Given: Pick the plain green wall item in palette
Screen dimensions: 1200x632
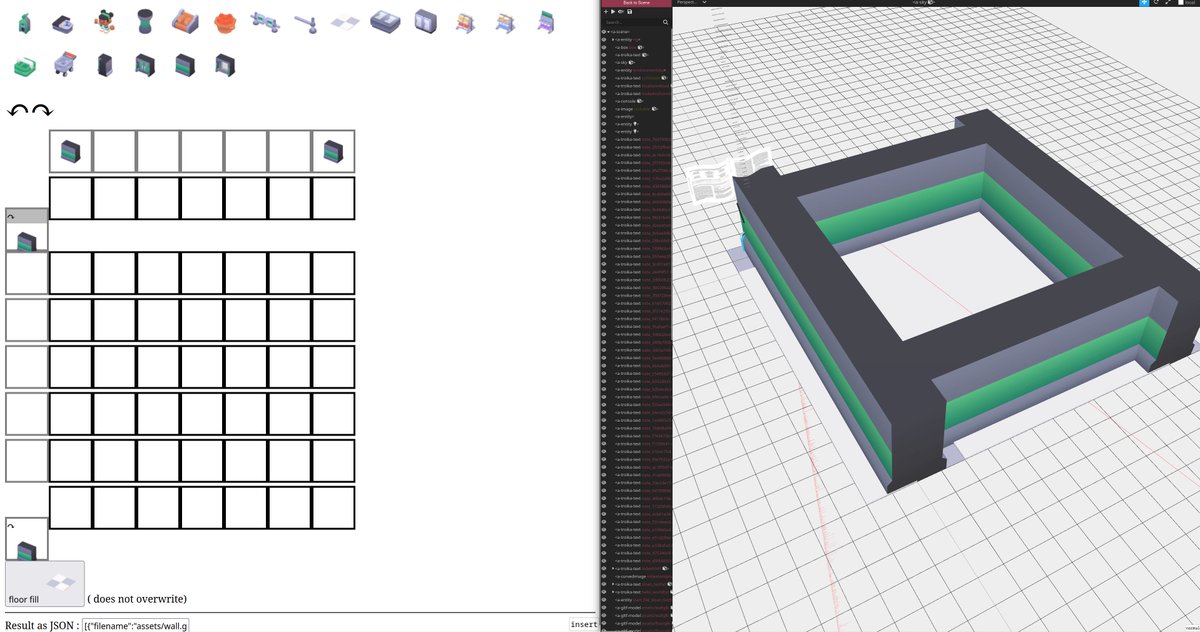Looking at the screenshot, I should click(x=186, y=65).
